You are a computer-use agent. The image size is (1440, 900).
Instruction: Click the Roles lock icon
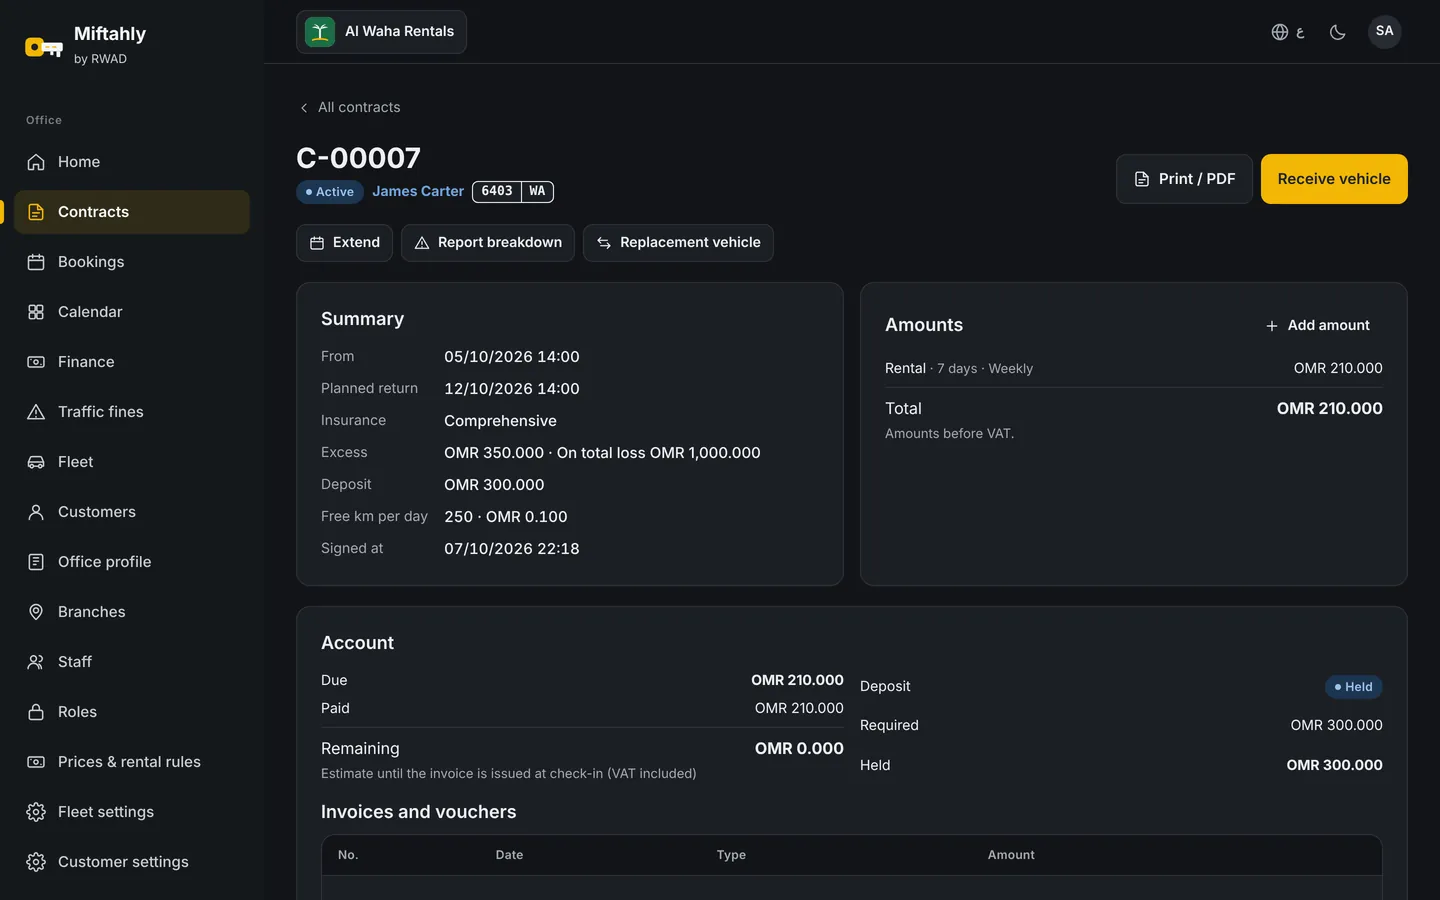tap(36, 712)
